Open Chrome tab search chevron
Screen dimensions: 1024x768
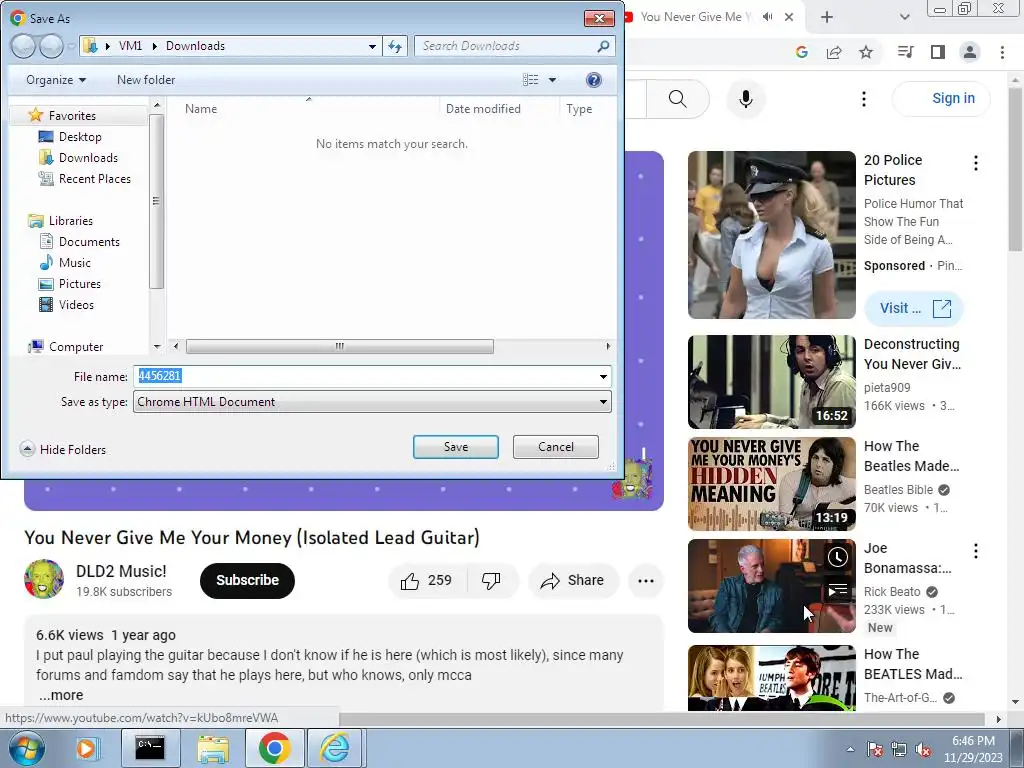904,17
